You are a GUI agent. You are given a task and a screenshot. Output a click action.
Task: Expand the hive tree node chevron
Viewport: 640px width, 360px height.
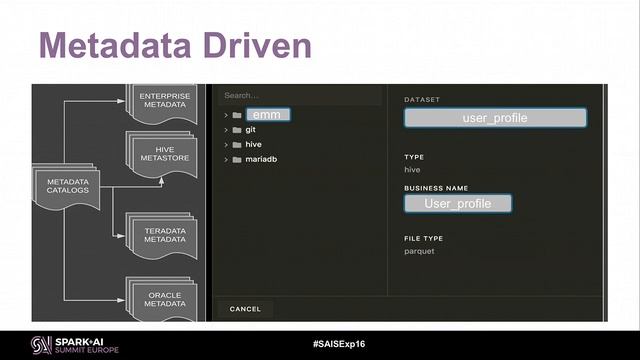pyautogui.click(x=226, y=144)
